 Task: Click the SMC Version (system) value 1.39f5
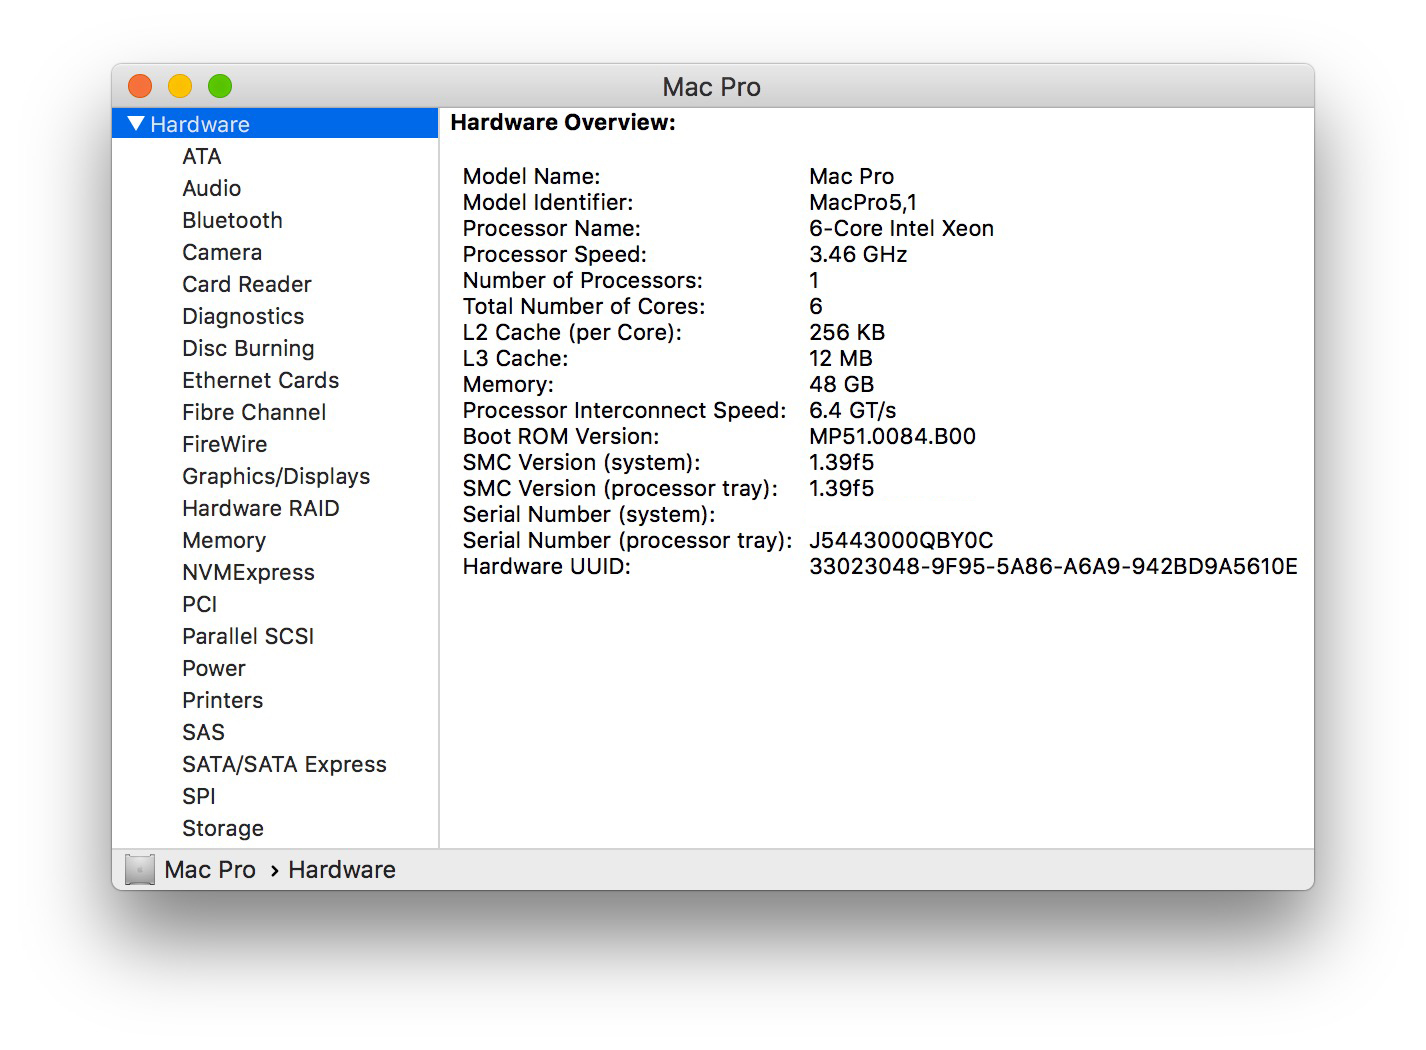pos(841,463)
